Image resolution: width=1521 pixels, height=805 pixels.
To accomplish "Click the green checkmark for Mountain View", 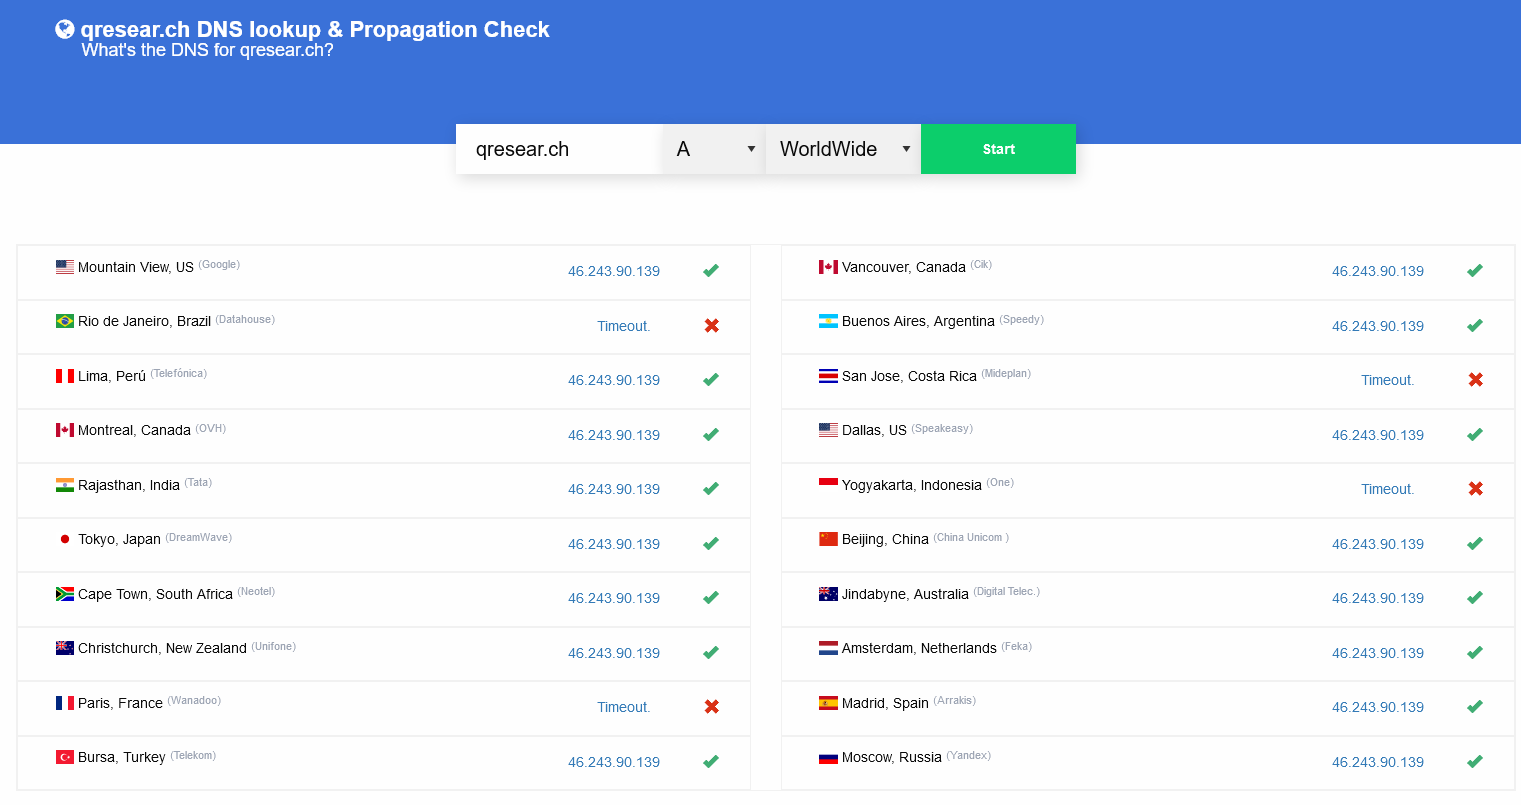I will pyautogui.click(x=711, y=271).
